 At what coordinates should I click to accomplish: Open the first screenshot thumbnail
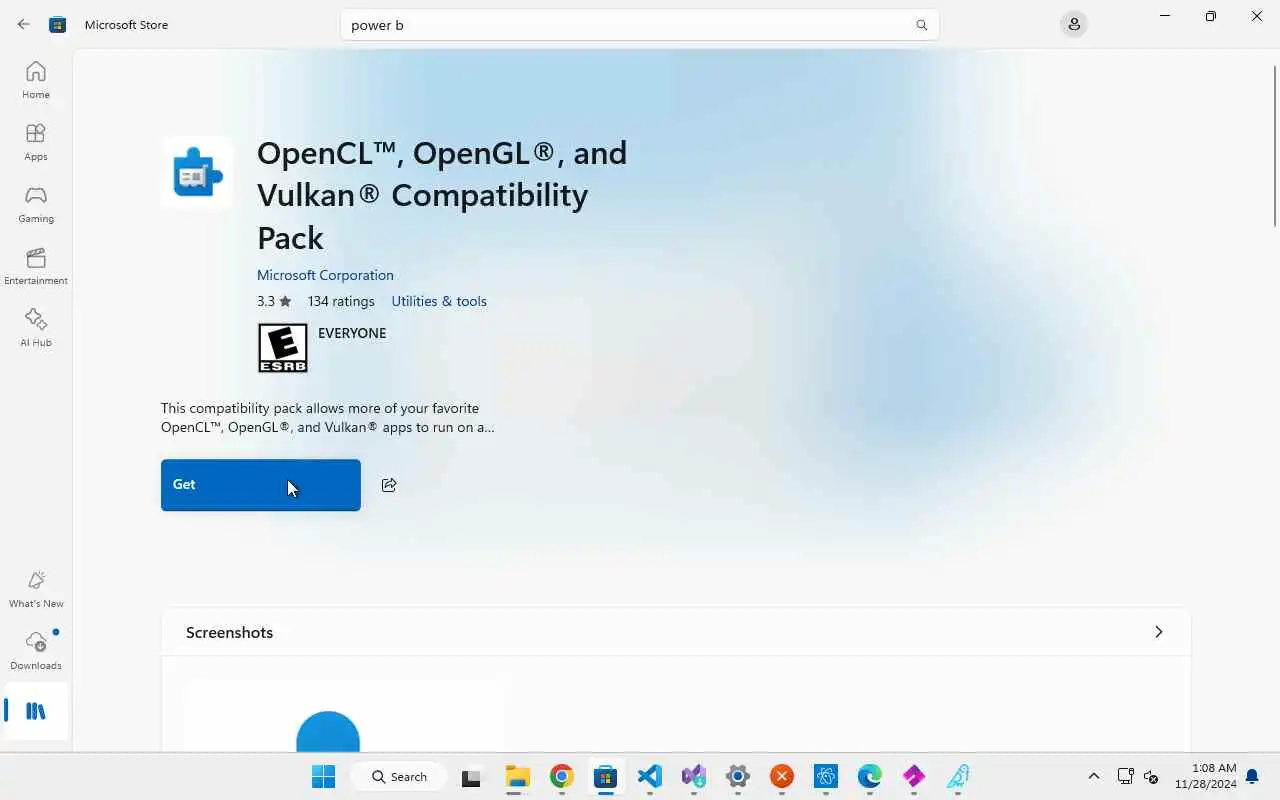(x=343, y=716)
